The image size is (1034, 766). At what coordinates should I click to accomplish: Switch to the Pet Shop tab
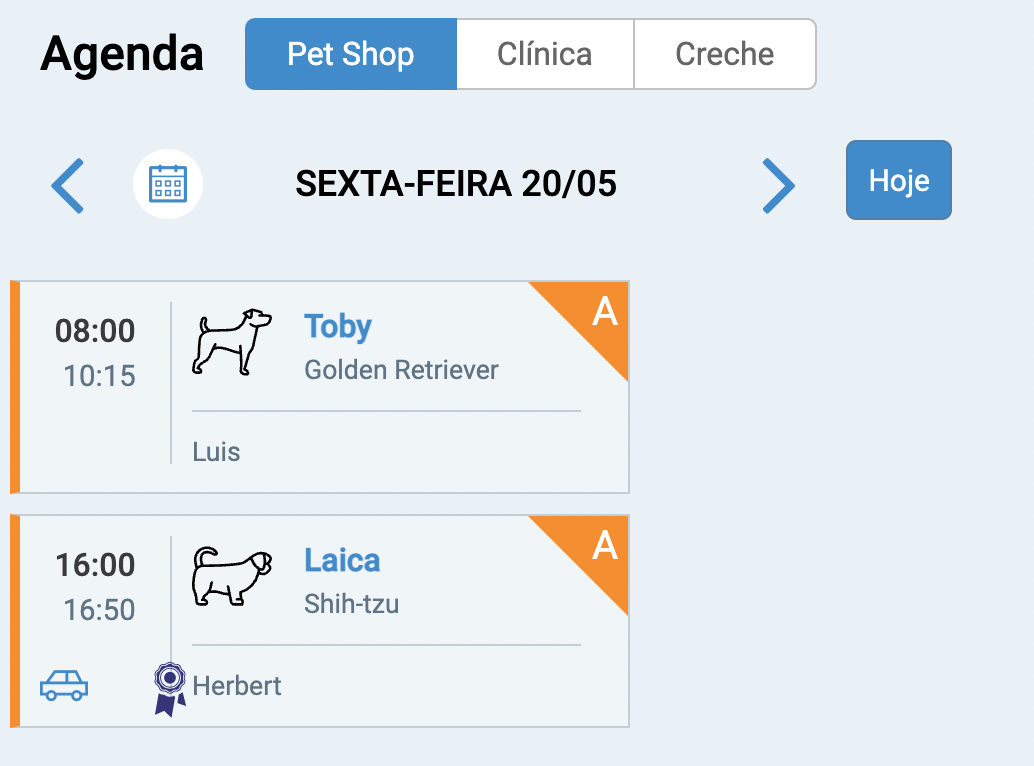[x=351, y=54]
